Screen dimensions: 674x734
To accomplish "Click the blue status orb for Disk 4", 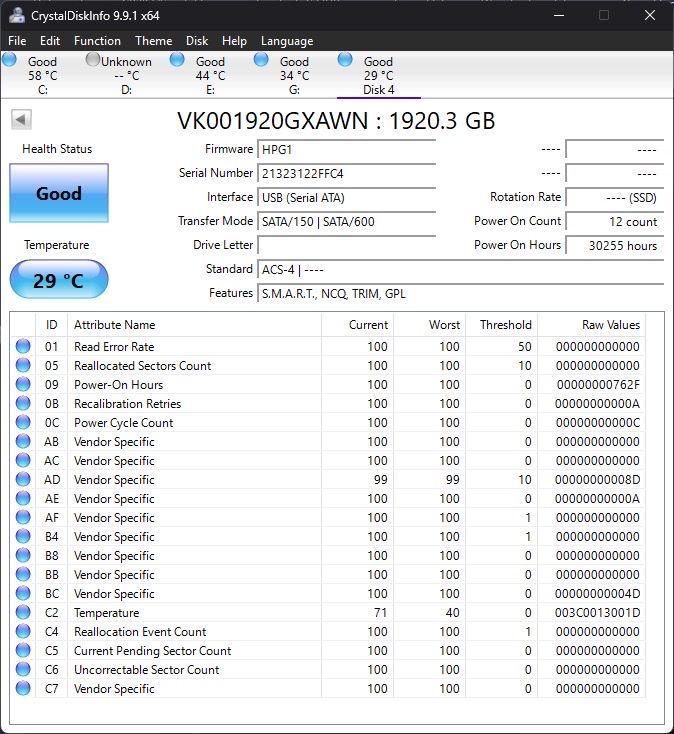I will [x=345, y=60].
